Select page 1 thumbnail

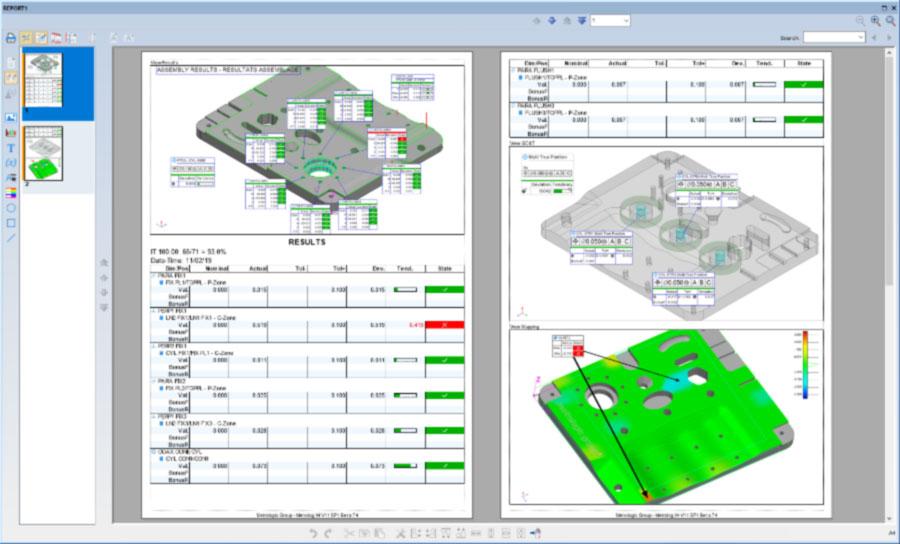[x=43, y=80]
